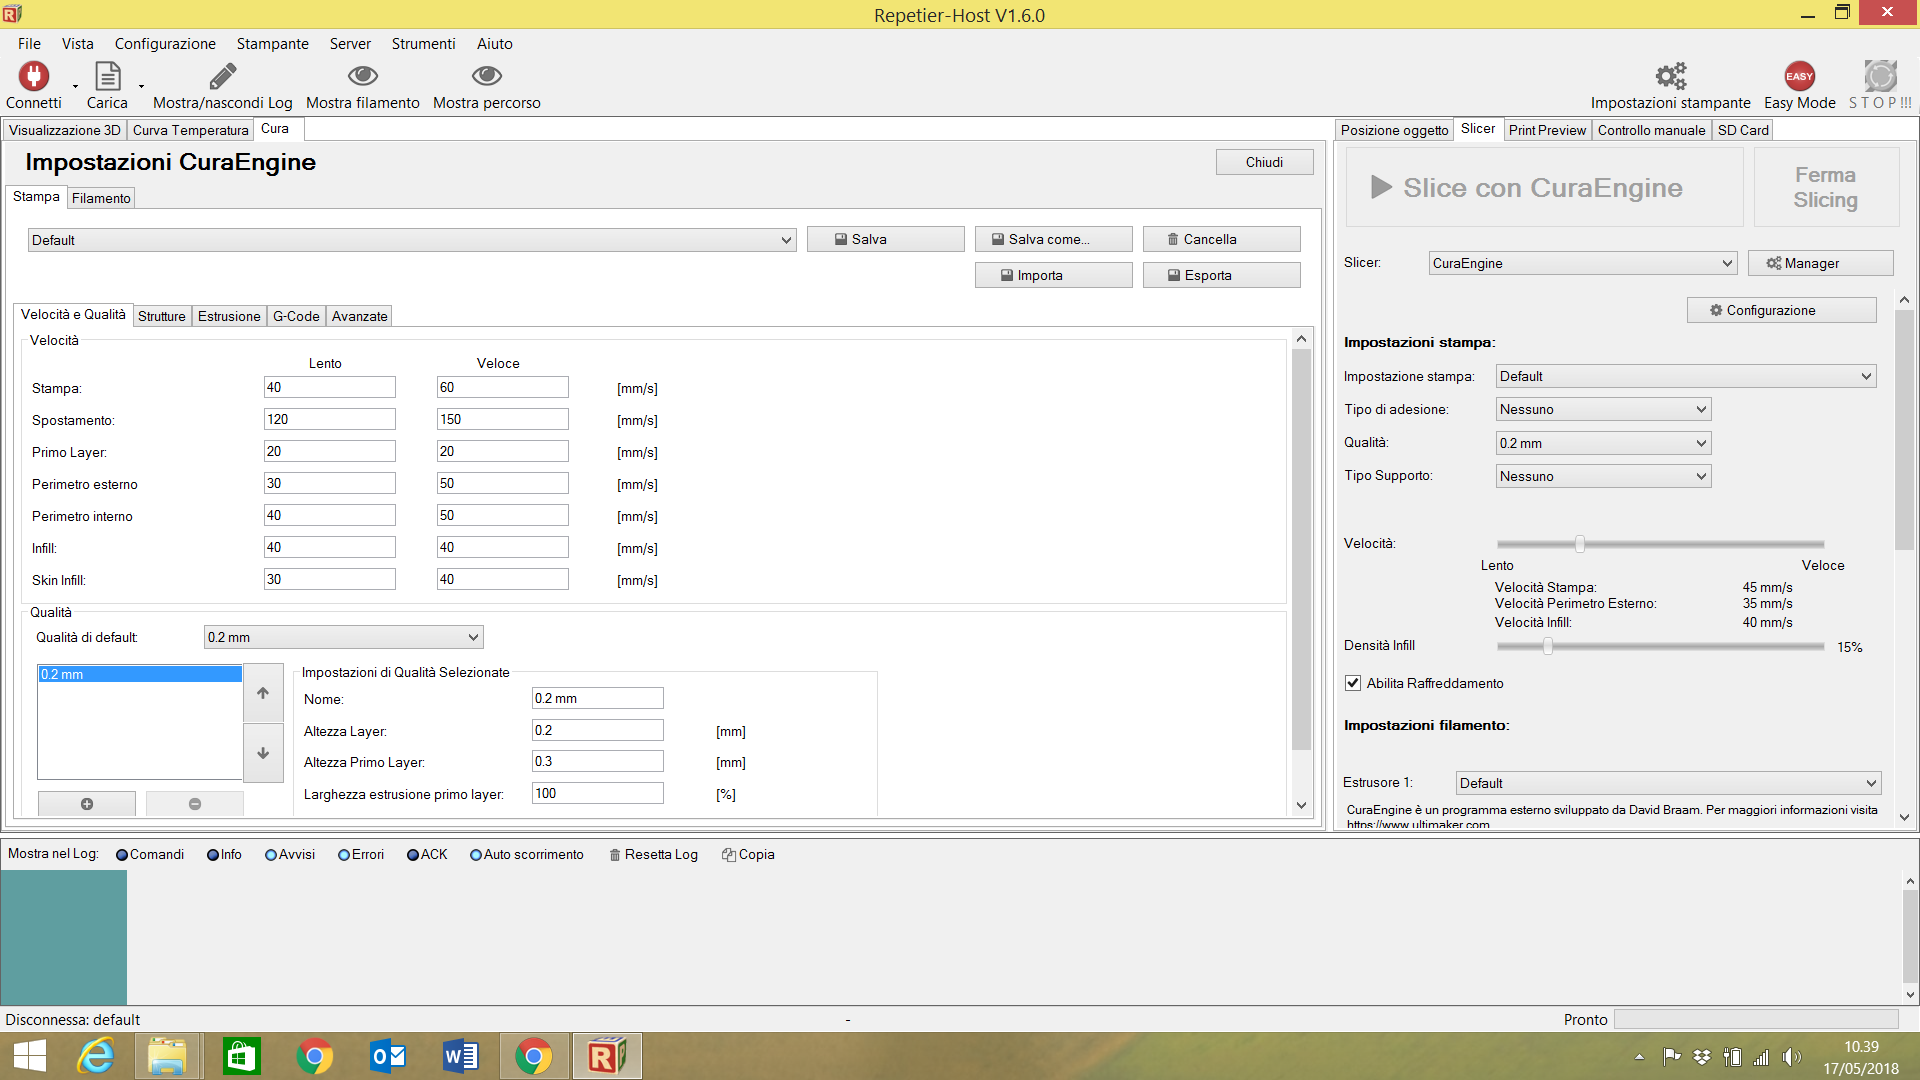Open Connetti dropdown arrow
The image size is (1920, 1080).
(75, 86)
